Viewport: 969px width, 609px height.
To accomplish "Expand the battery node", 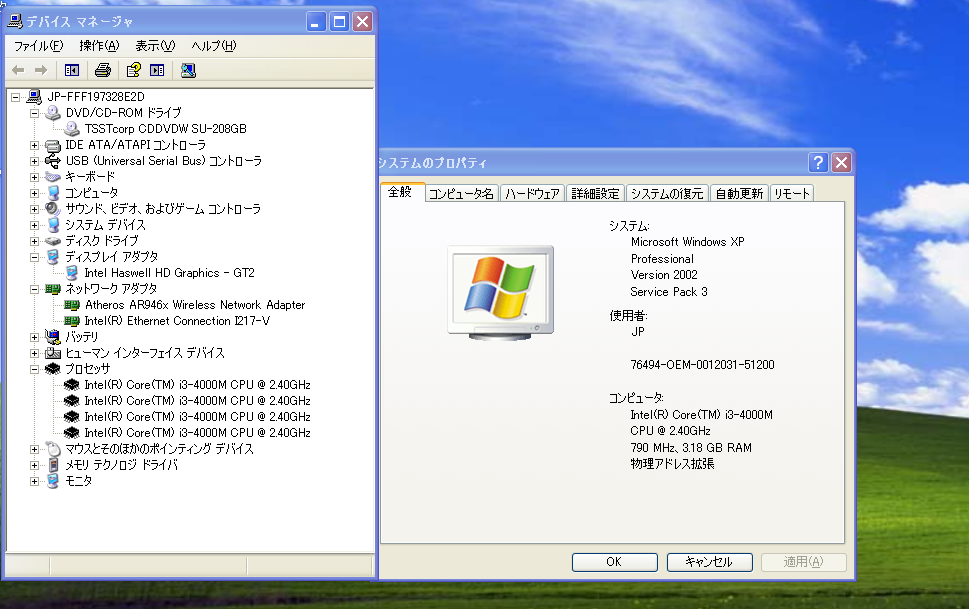I will tap(34, 338).
